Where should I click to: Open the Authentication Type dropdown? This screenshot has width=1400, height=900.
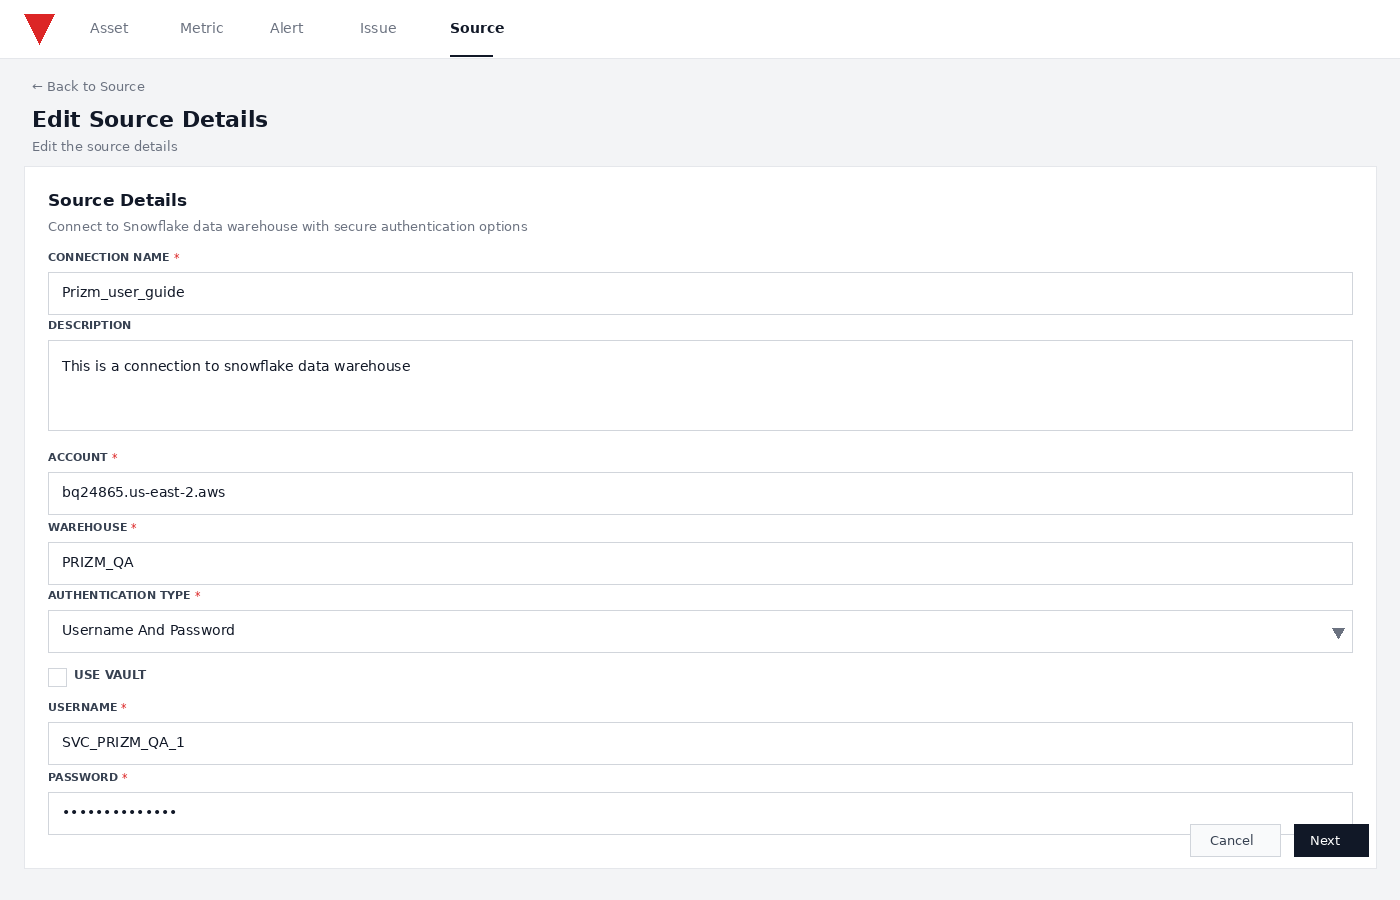point(700,631)
